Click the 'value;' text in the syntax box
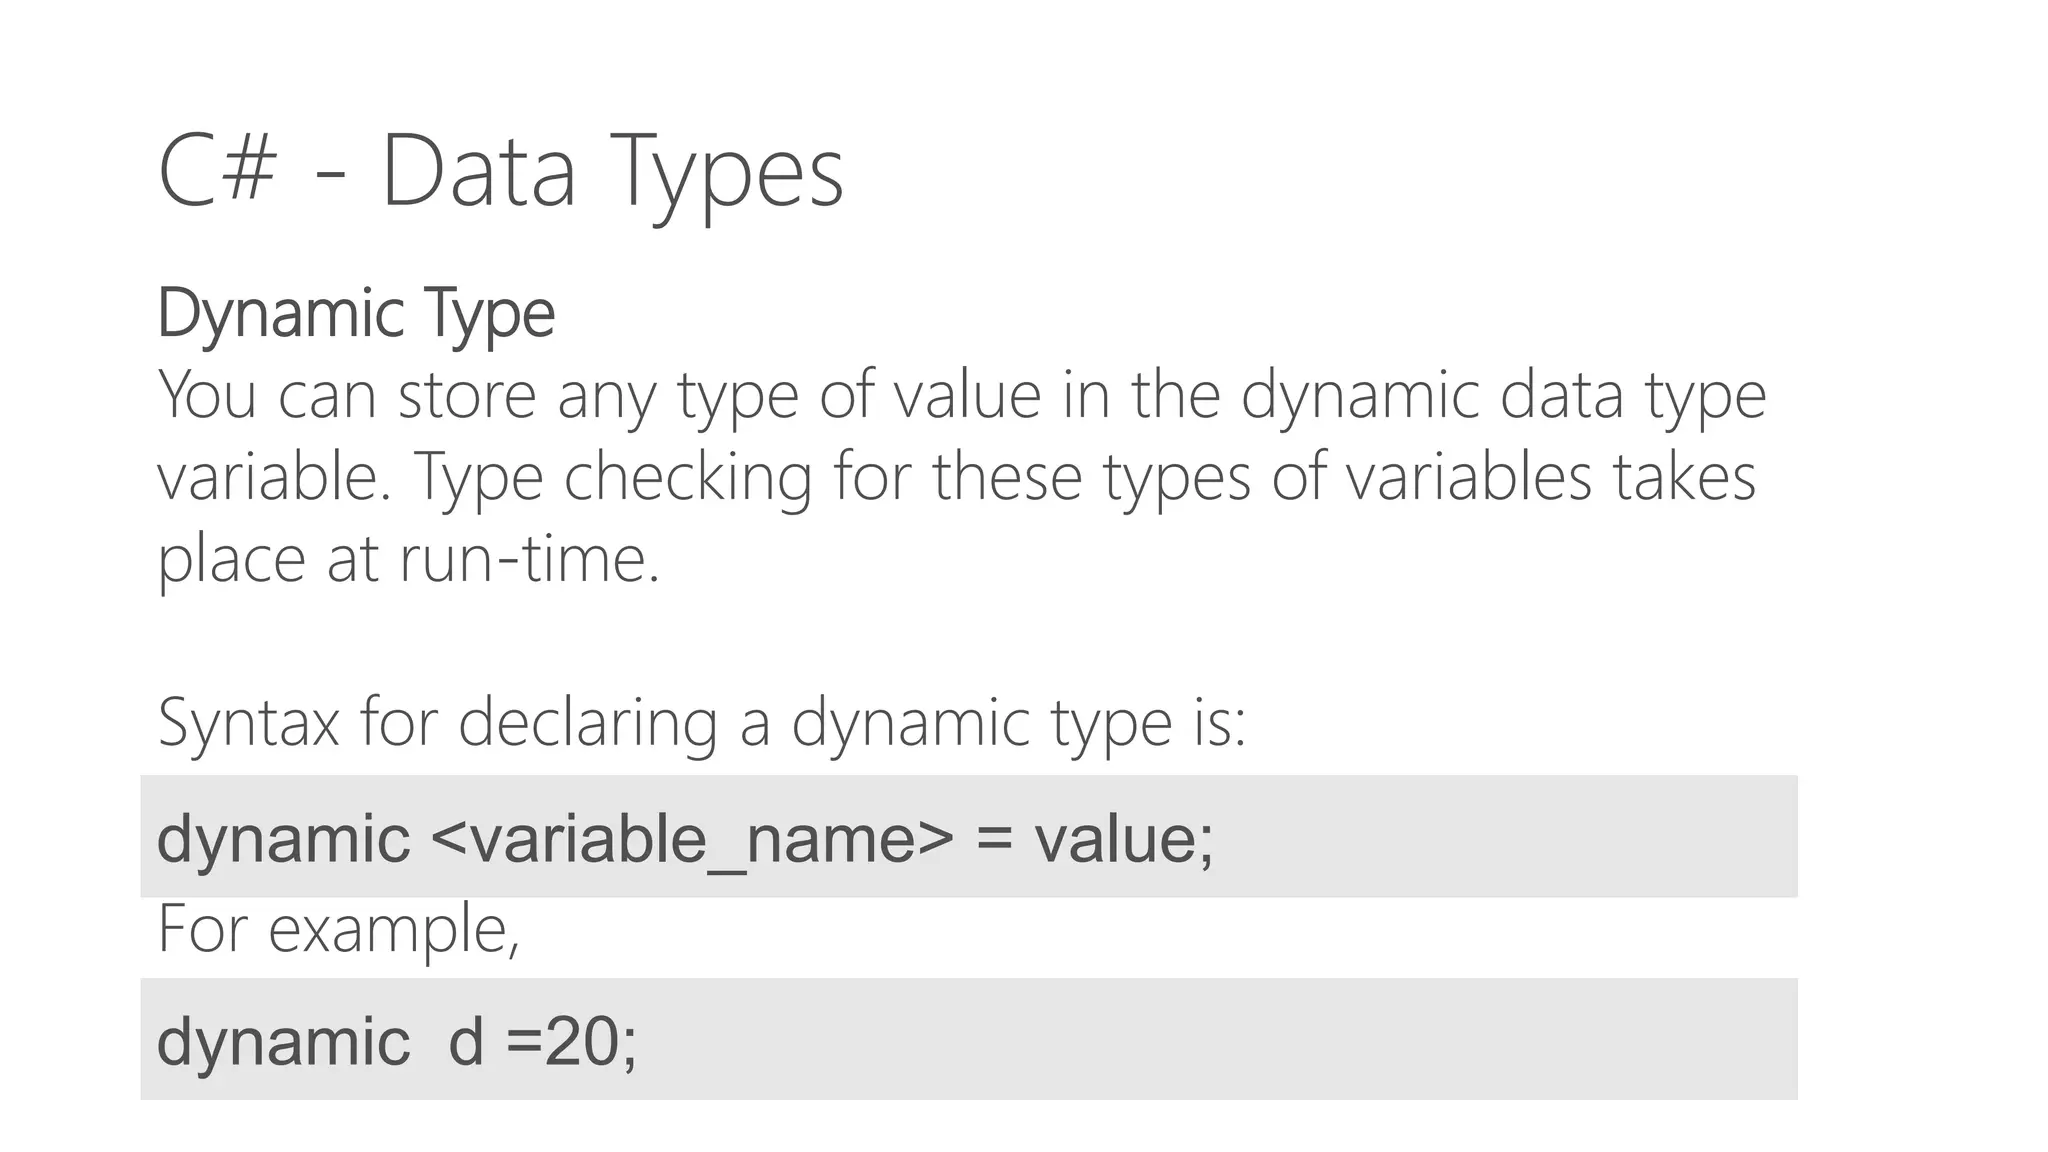 pyautogui.click(x=1124, y=838)
